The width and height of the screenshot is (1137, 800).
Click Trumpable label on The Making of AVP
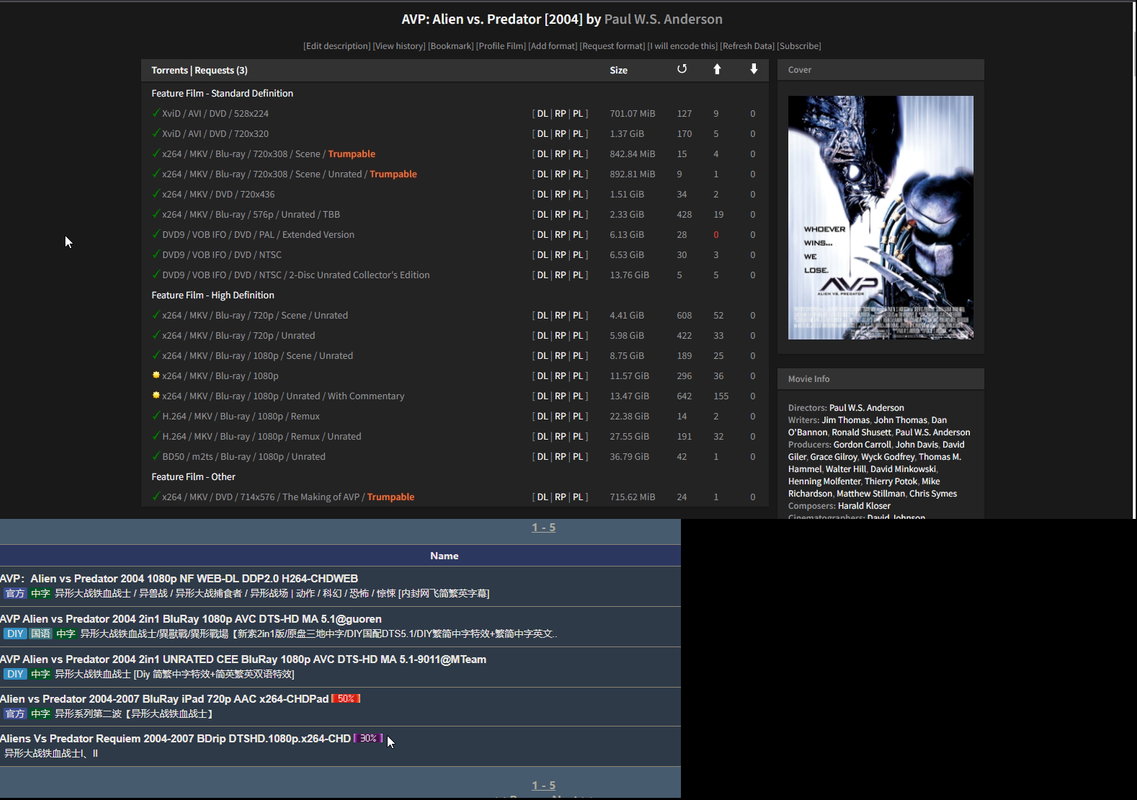point(391,497)
